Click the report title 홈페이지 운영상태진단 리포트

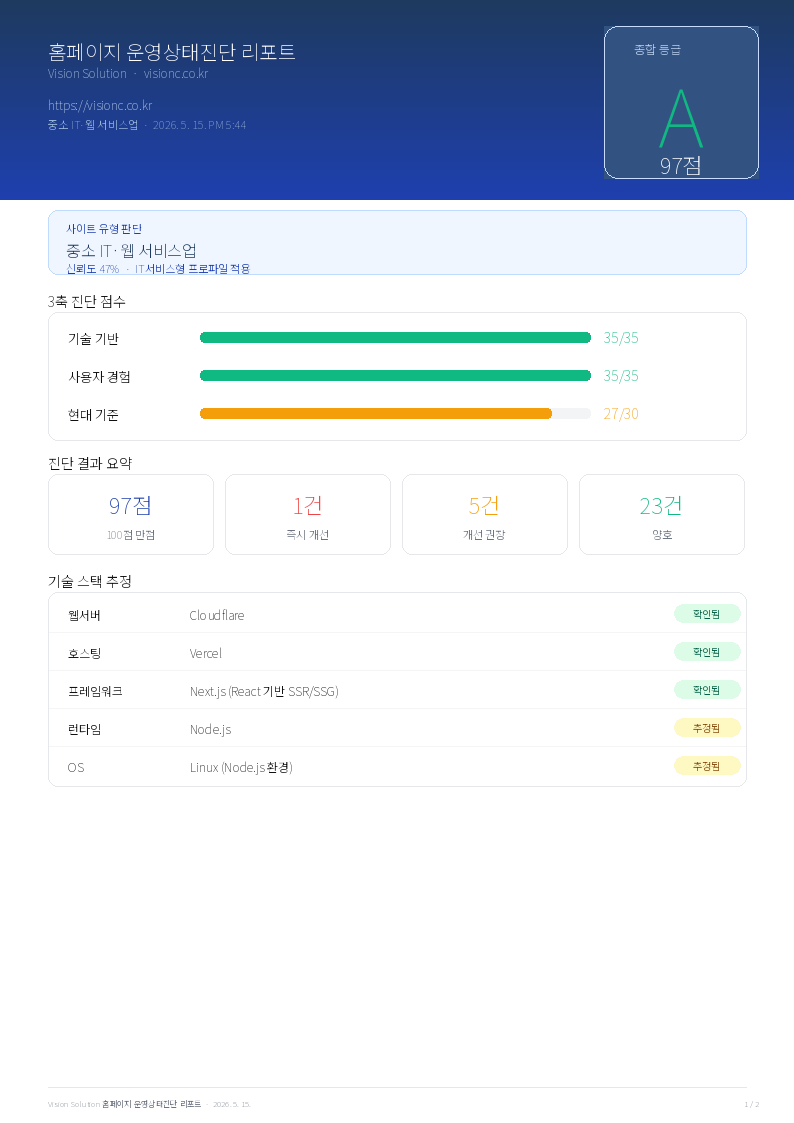(171, 52)
